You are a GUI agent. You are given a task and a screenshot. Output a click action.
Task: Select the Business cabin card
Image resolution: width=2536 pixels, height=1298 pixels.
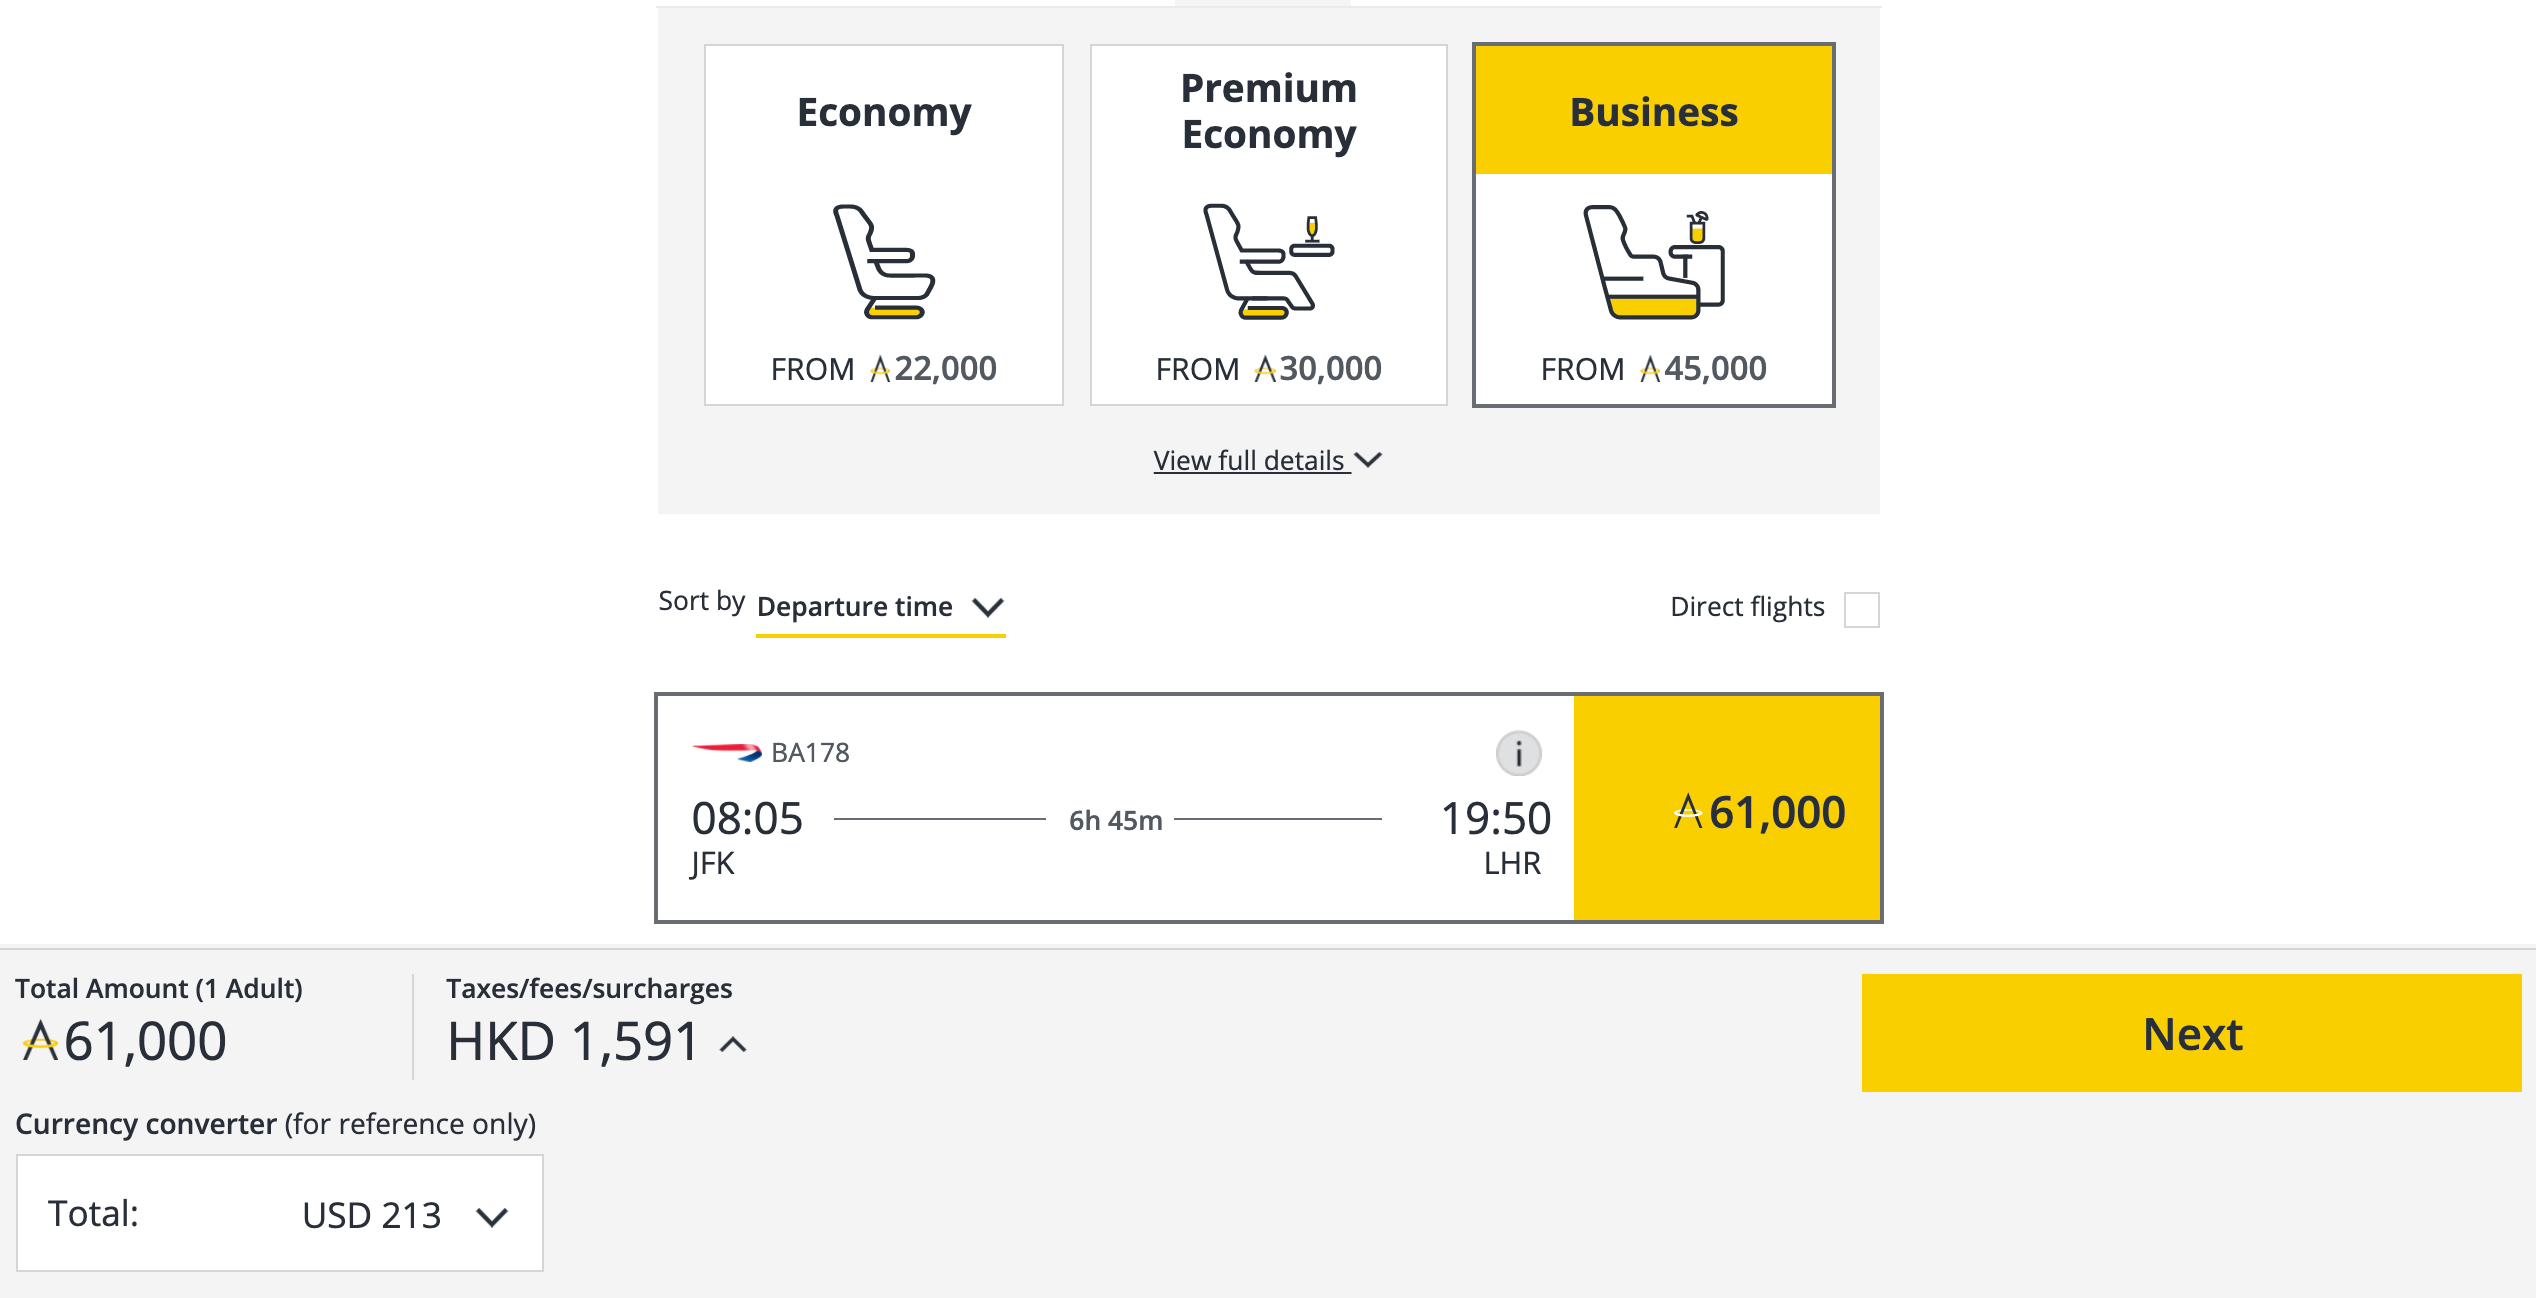1652,225
